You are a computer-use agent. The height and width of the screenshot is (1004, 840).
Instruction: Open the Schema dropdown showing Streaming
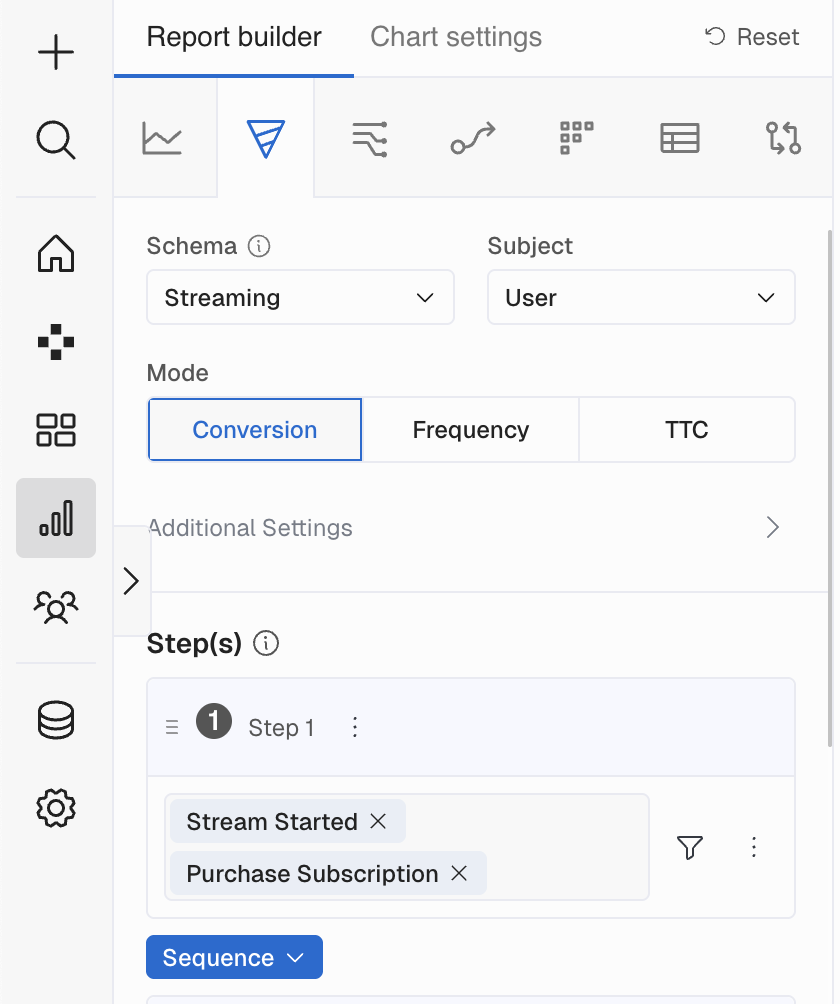click(x=300, y=297)
